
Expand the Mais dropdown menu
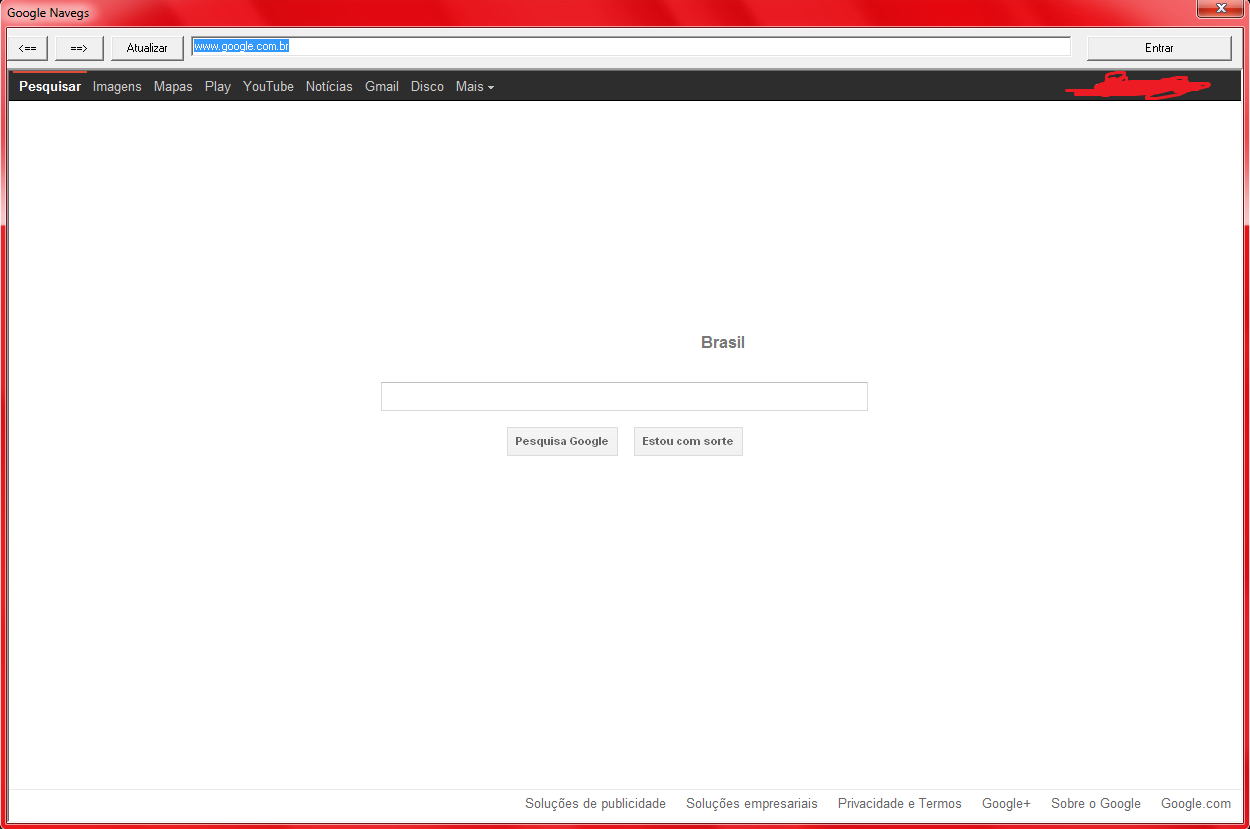(475, 87)
